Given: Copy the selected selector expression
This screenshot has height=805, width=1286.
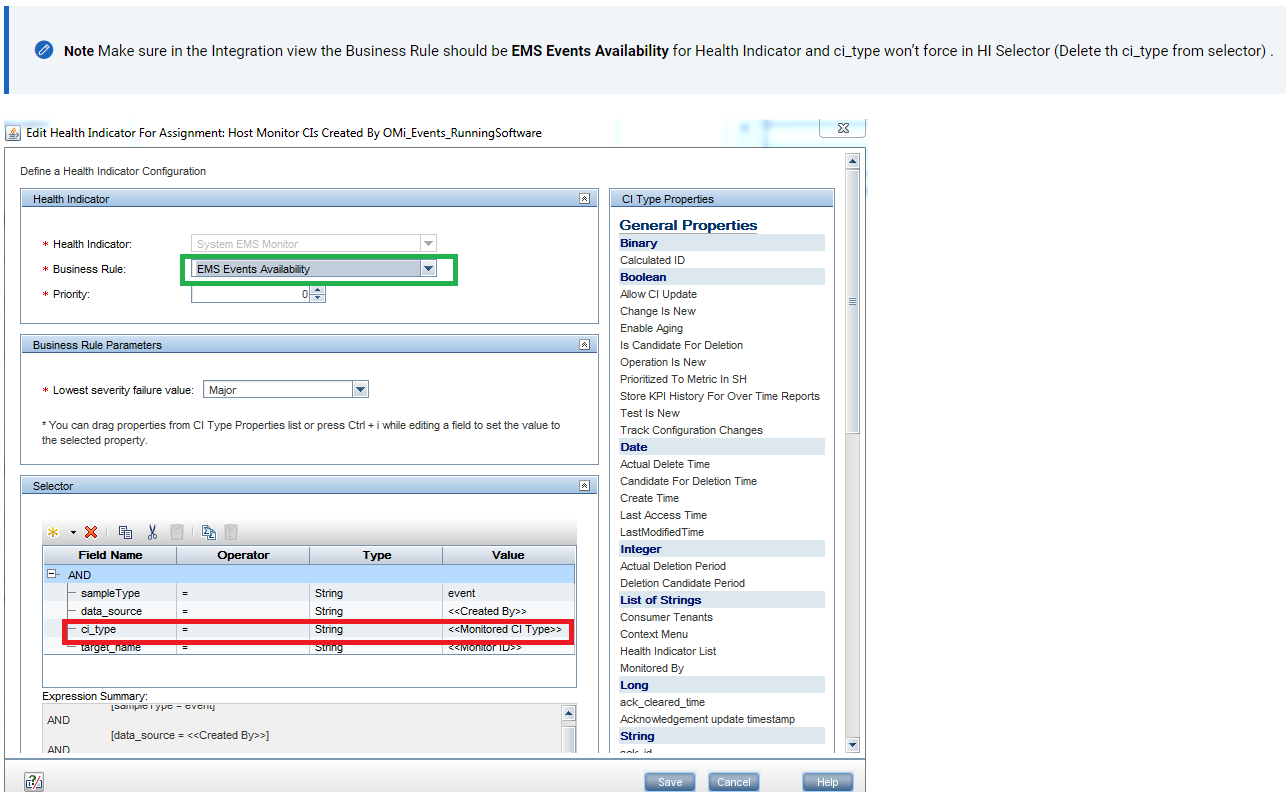Looking at the screenshot, I should (x=125, y=532).
